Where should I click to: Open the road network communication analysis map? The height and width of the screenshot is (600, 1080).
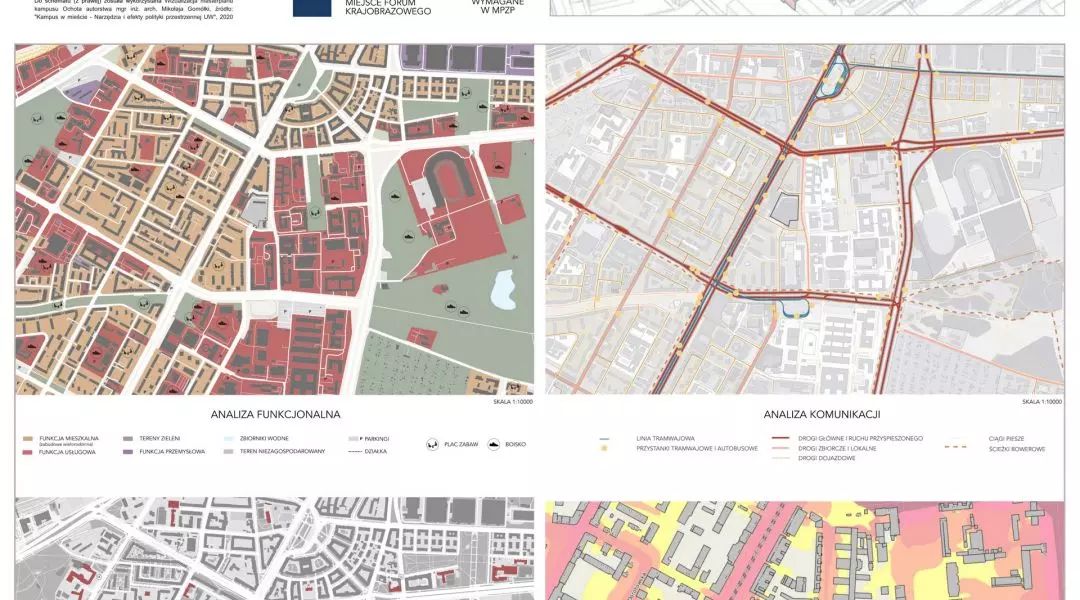804,220
